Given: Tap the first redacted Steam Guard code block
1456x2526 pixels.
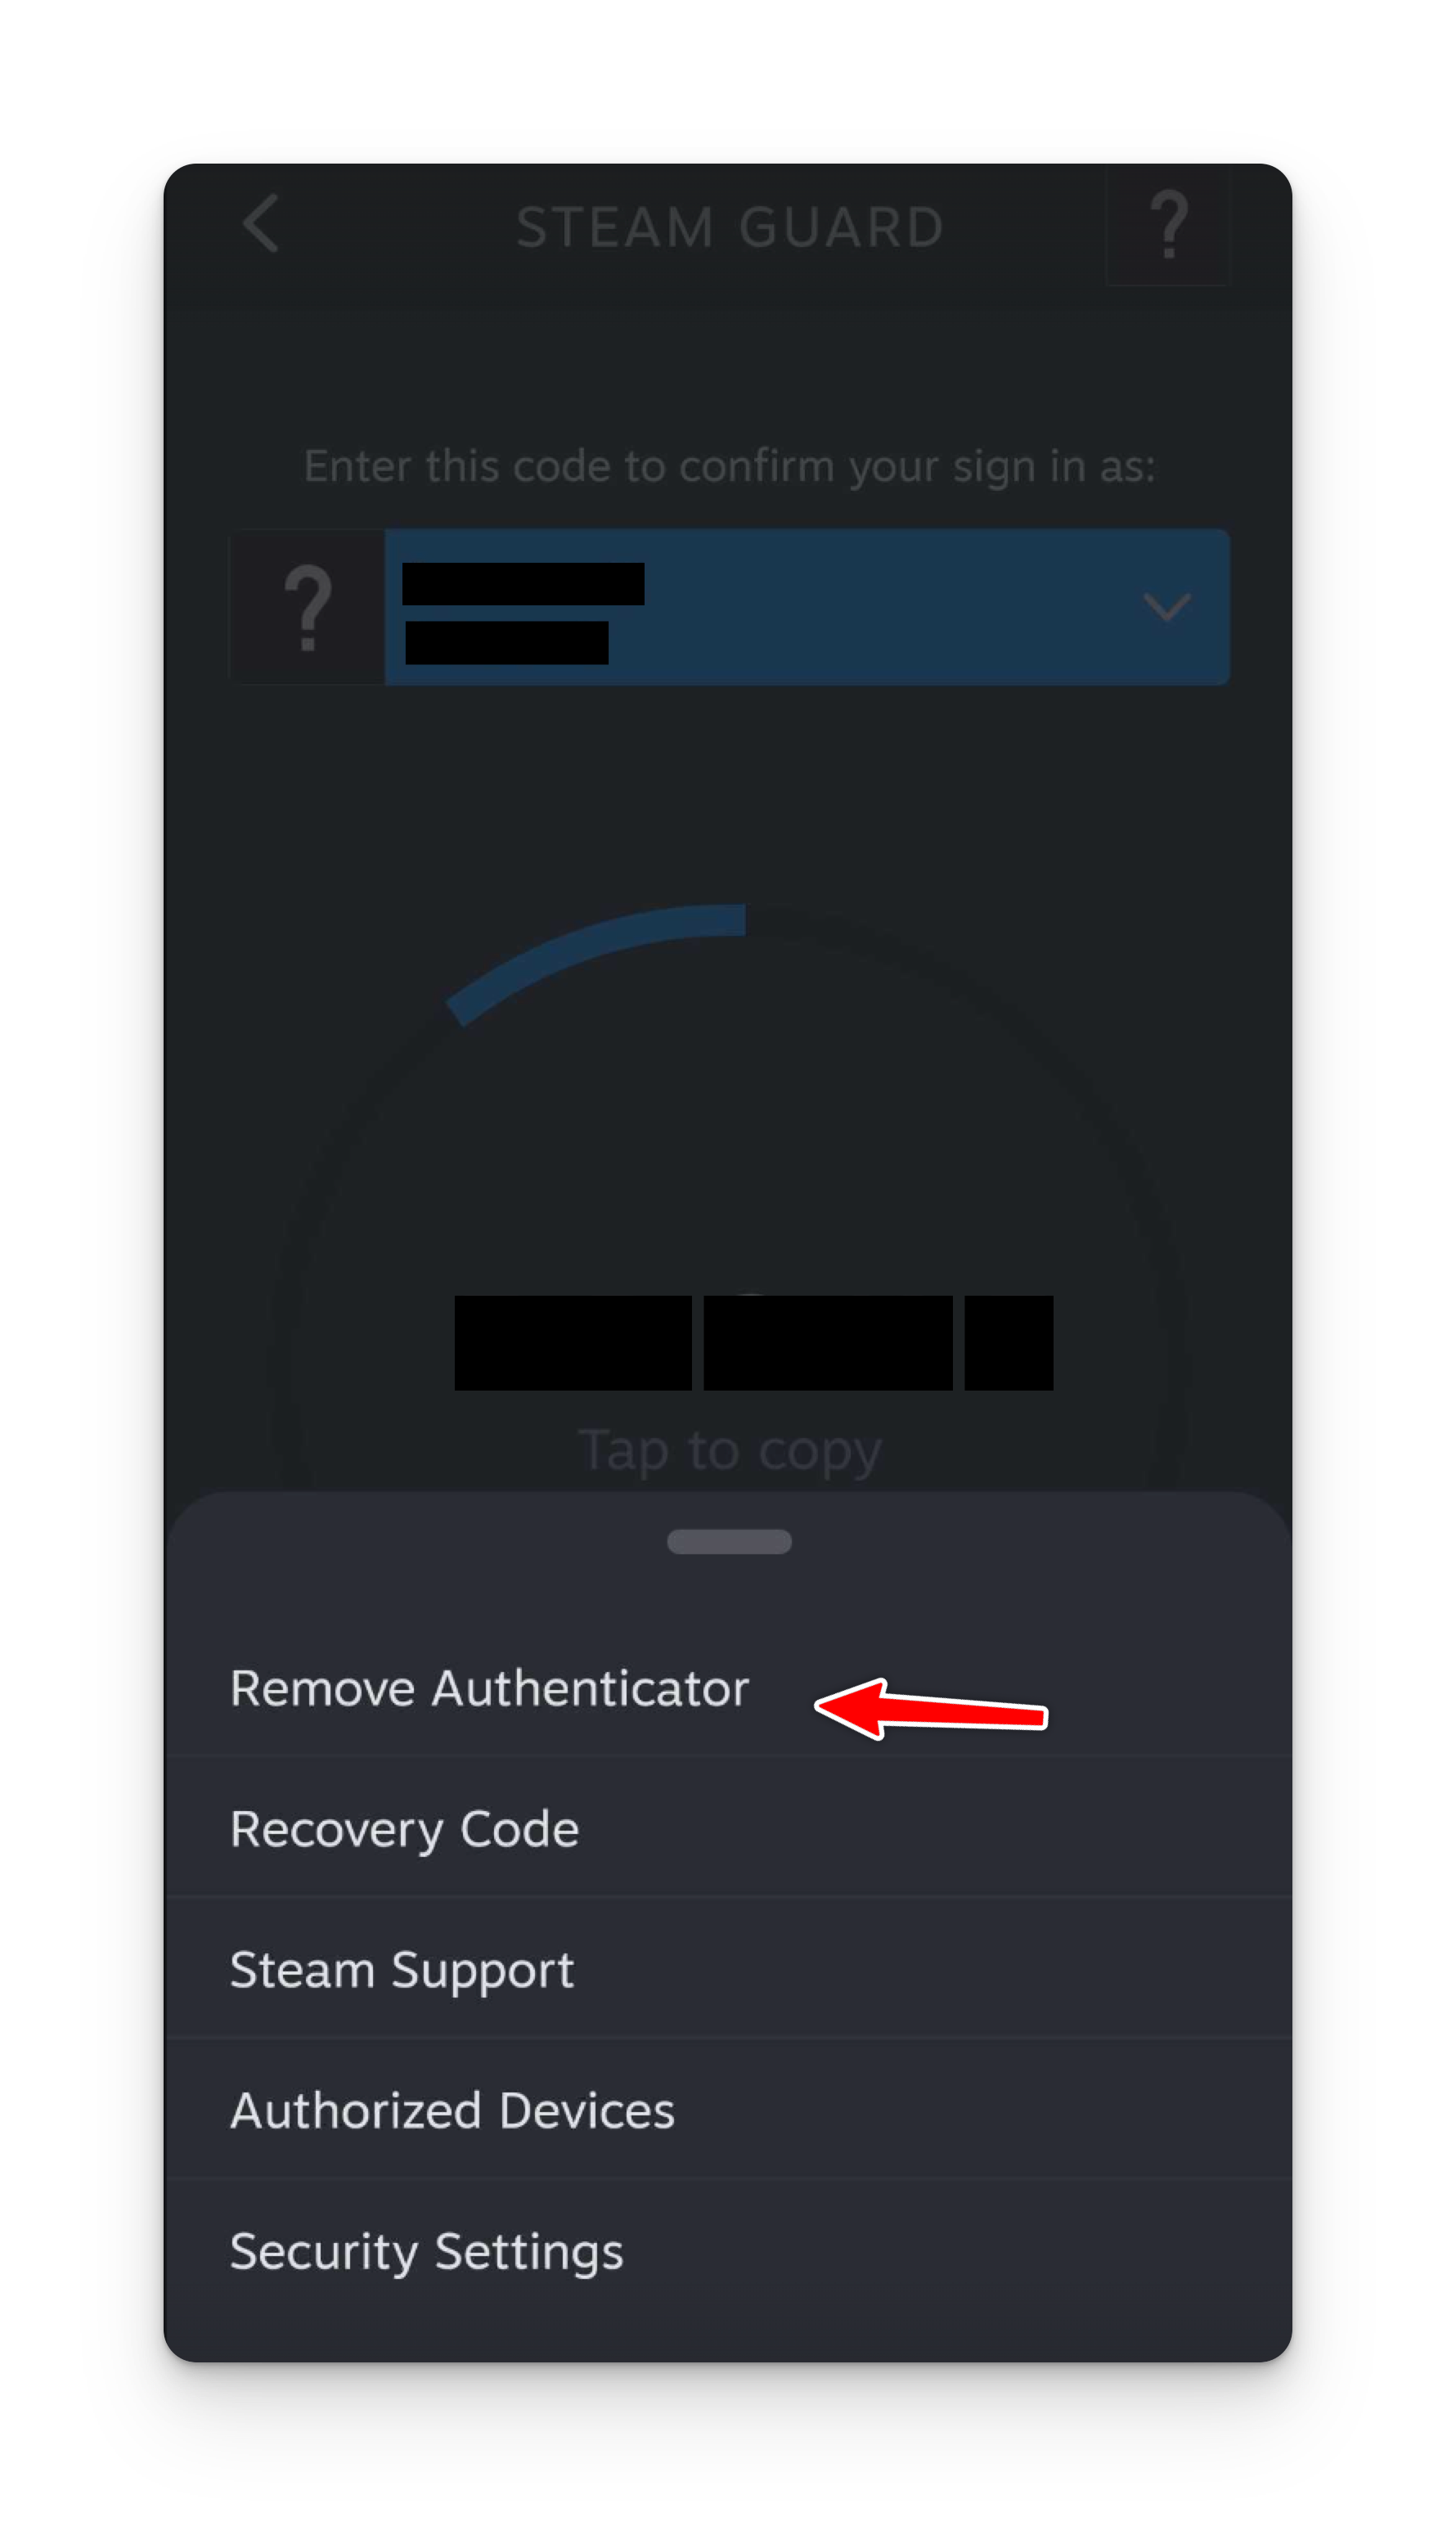Looking at the screenshot, I should 573,1342.
